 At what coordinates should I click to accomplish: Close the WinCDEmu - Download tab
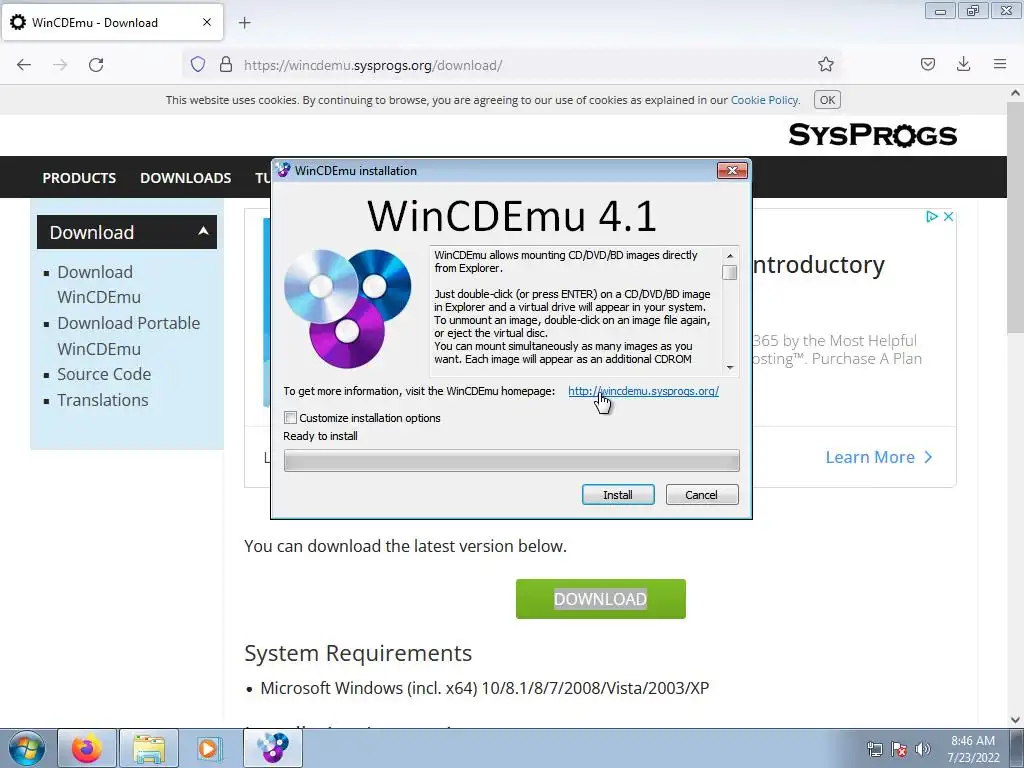[207, 22]
